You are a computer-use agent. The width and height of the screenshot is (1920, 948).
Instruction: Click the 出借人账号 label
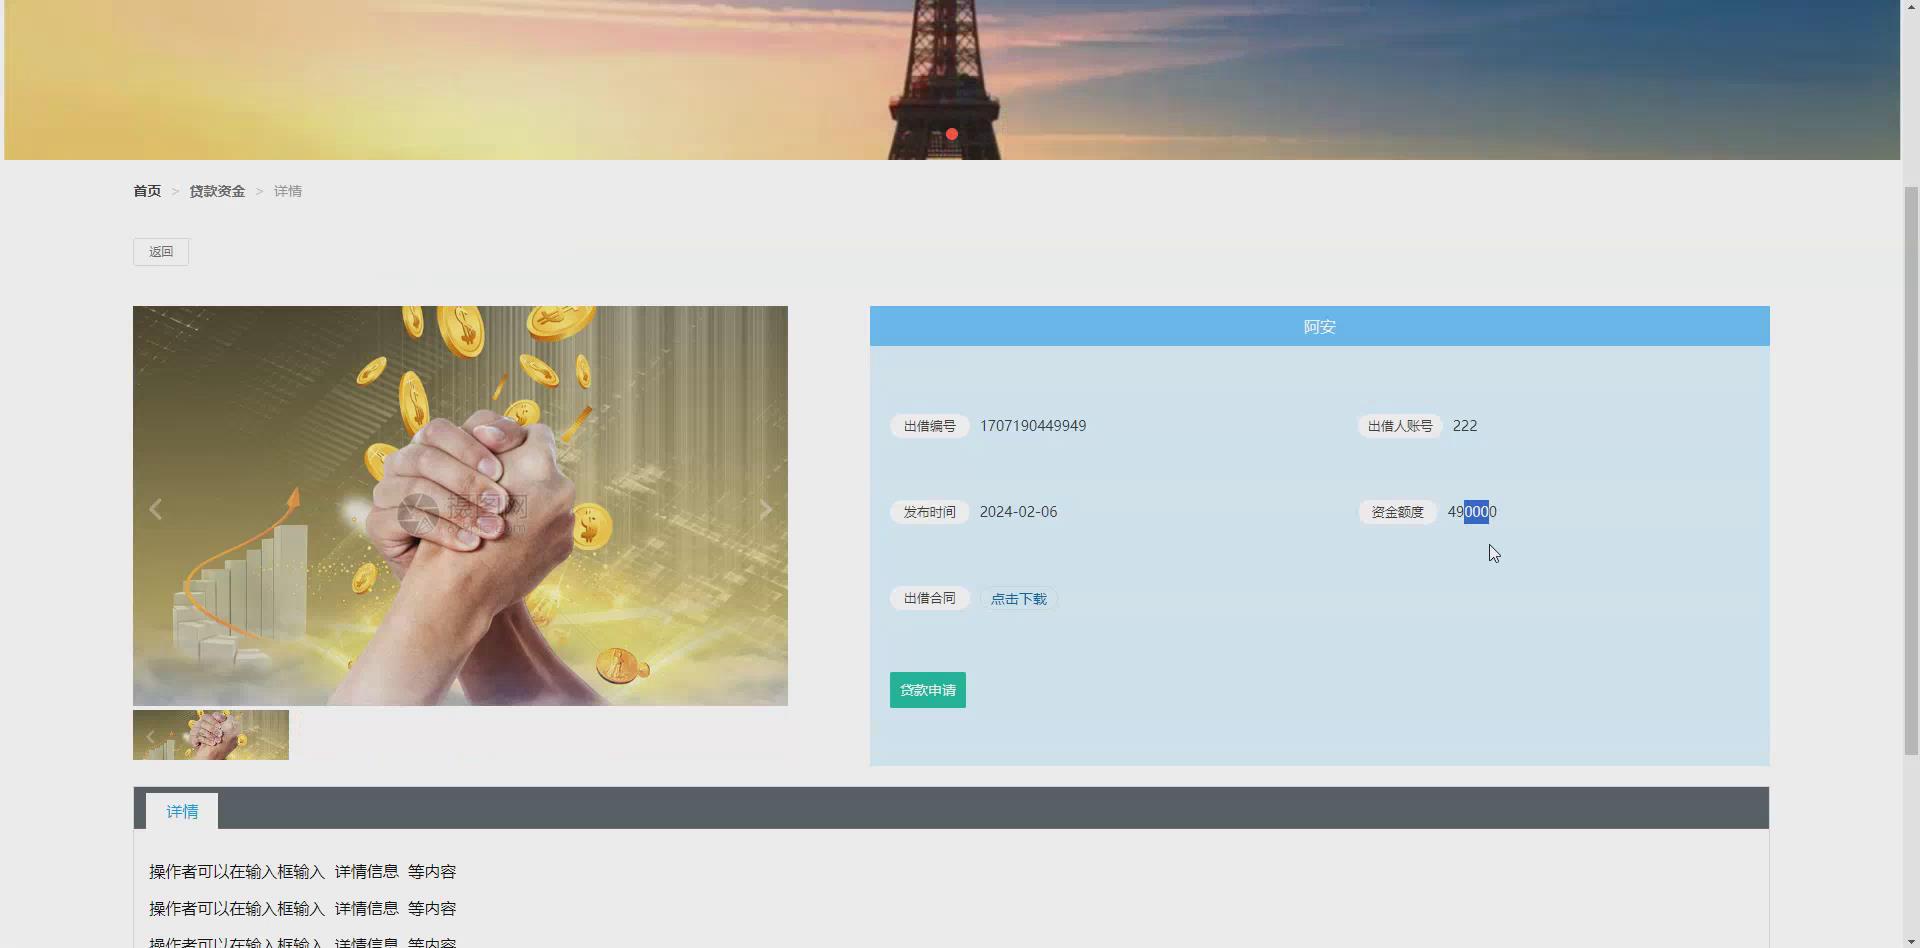click(x=1400, y=426)
